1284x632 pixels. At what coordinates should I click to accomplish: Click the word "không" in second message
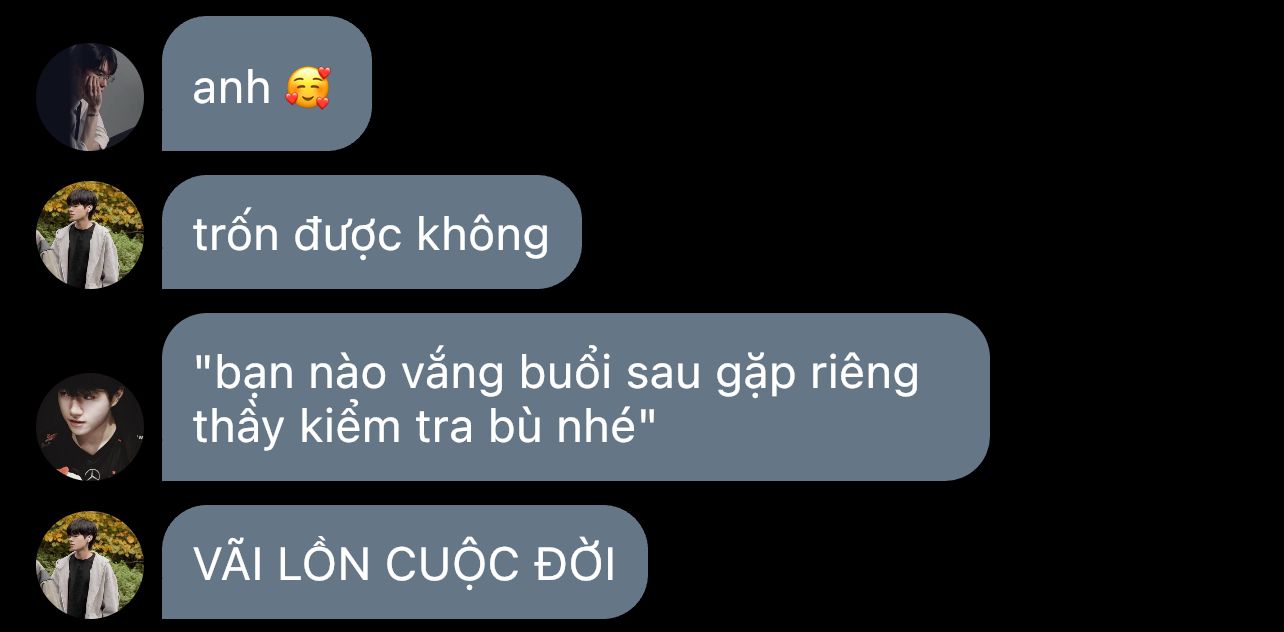point(482,236)
